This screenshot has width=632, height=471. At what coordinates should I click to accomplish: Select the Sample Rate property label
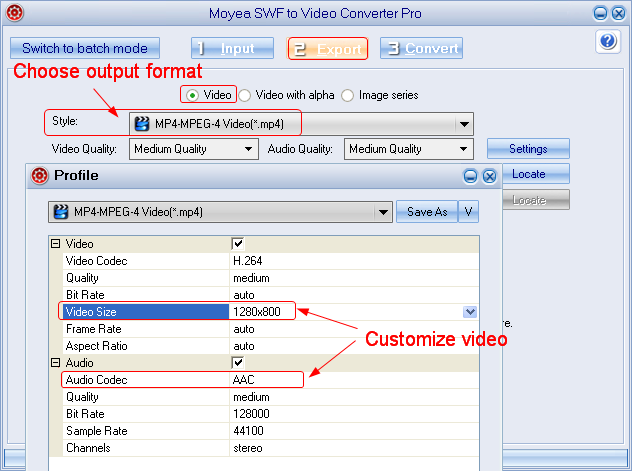[97, 431]
